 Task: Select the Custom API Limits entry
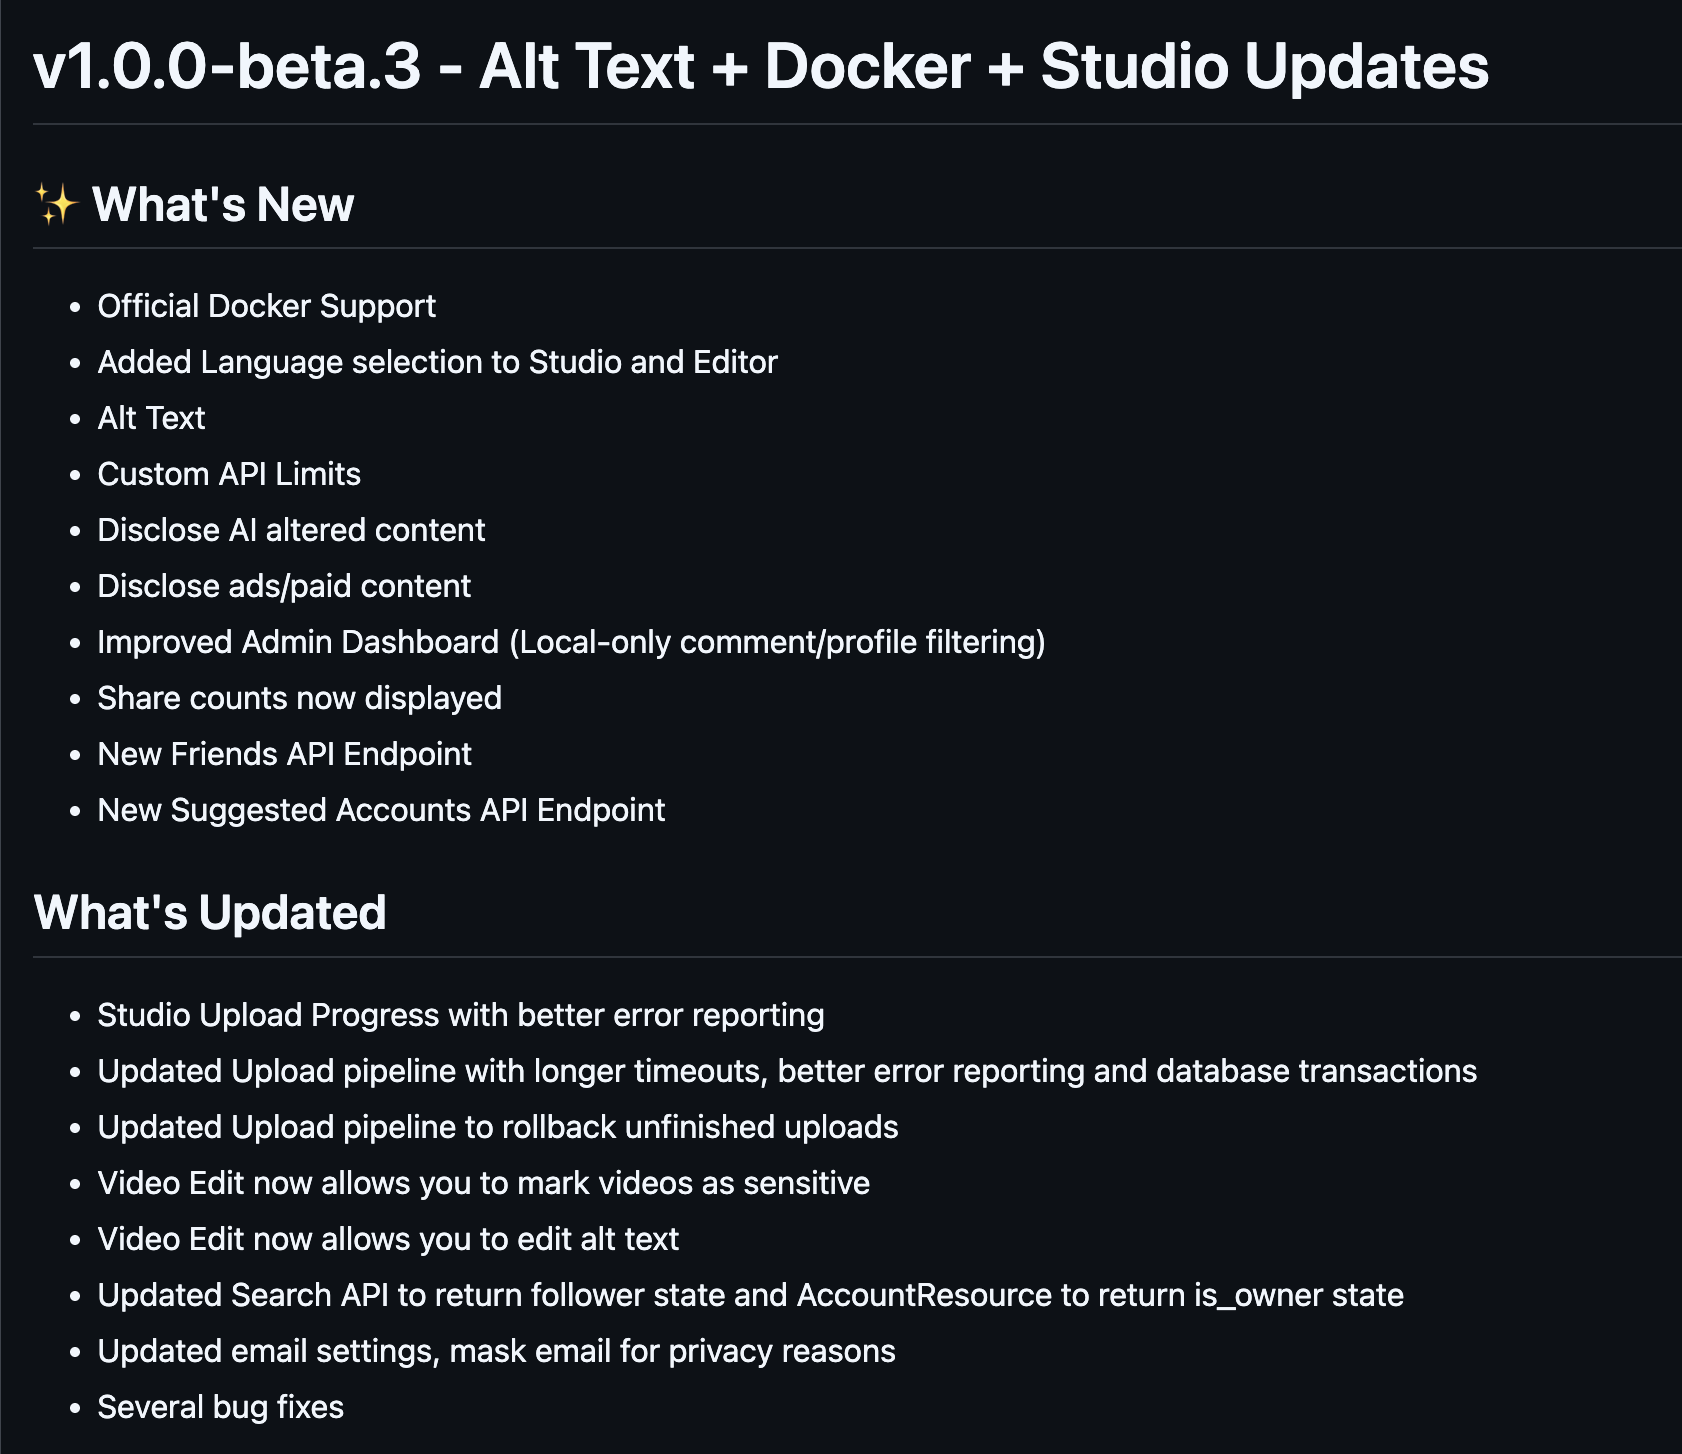point(229,474)
